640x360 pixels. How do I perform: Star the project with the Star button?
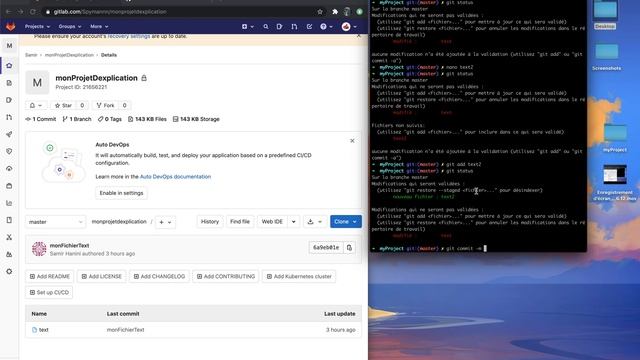63,105
